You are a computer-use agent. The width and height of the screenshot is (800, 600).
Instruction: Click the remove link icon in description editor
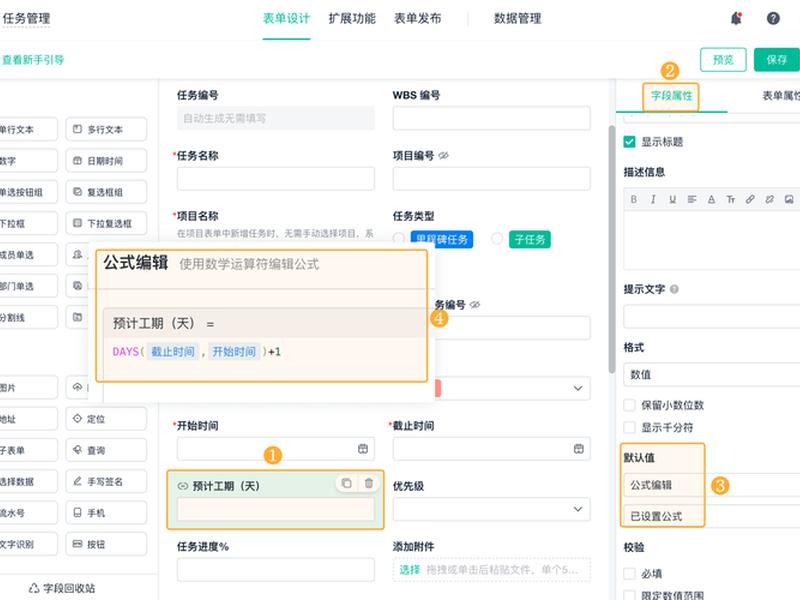[x=769, y=199]
